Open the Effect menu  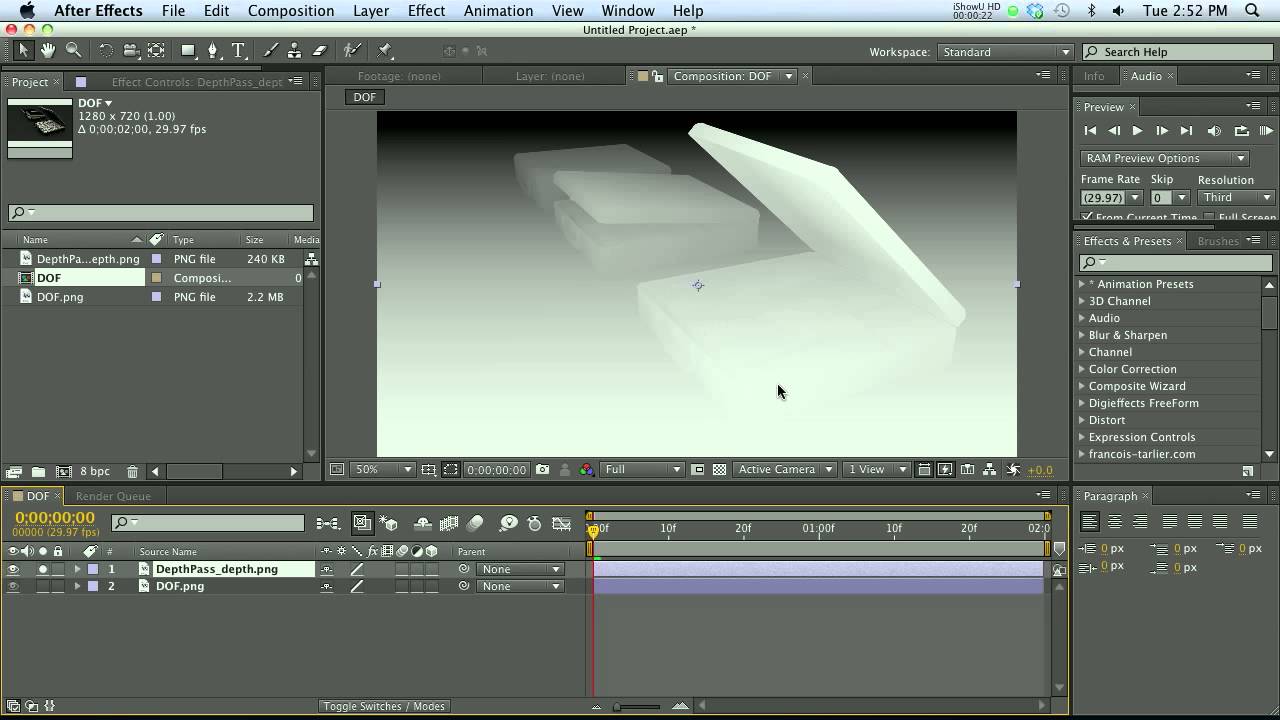[x=426, y=10]
